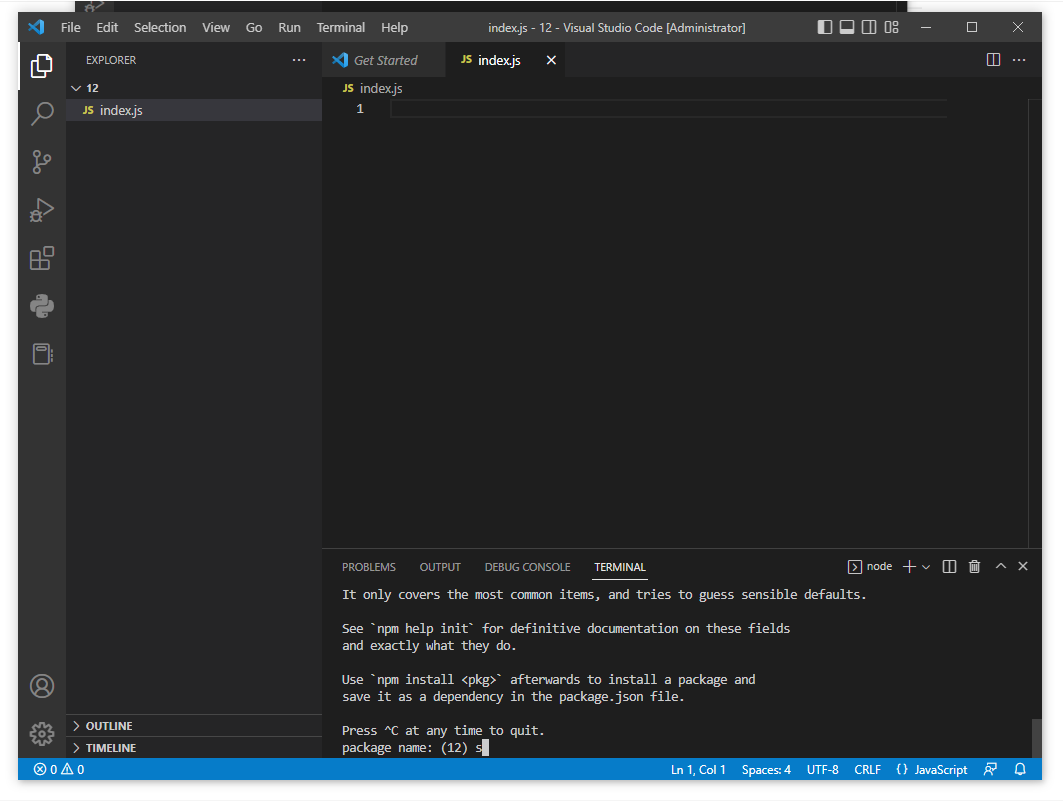Click the VS Code logo in title bar

tap(36, 27)
